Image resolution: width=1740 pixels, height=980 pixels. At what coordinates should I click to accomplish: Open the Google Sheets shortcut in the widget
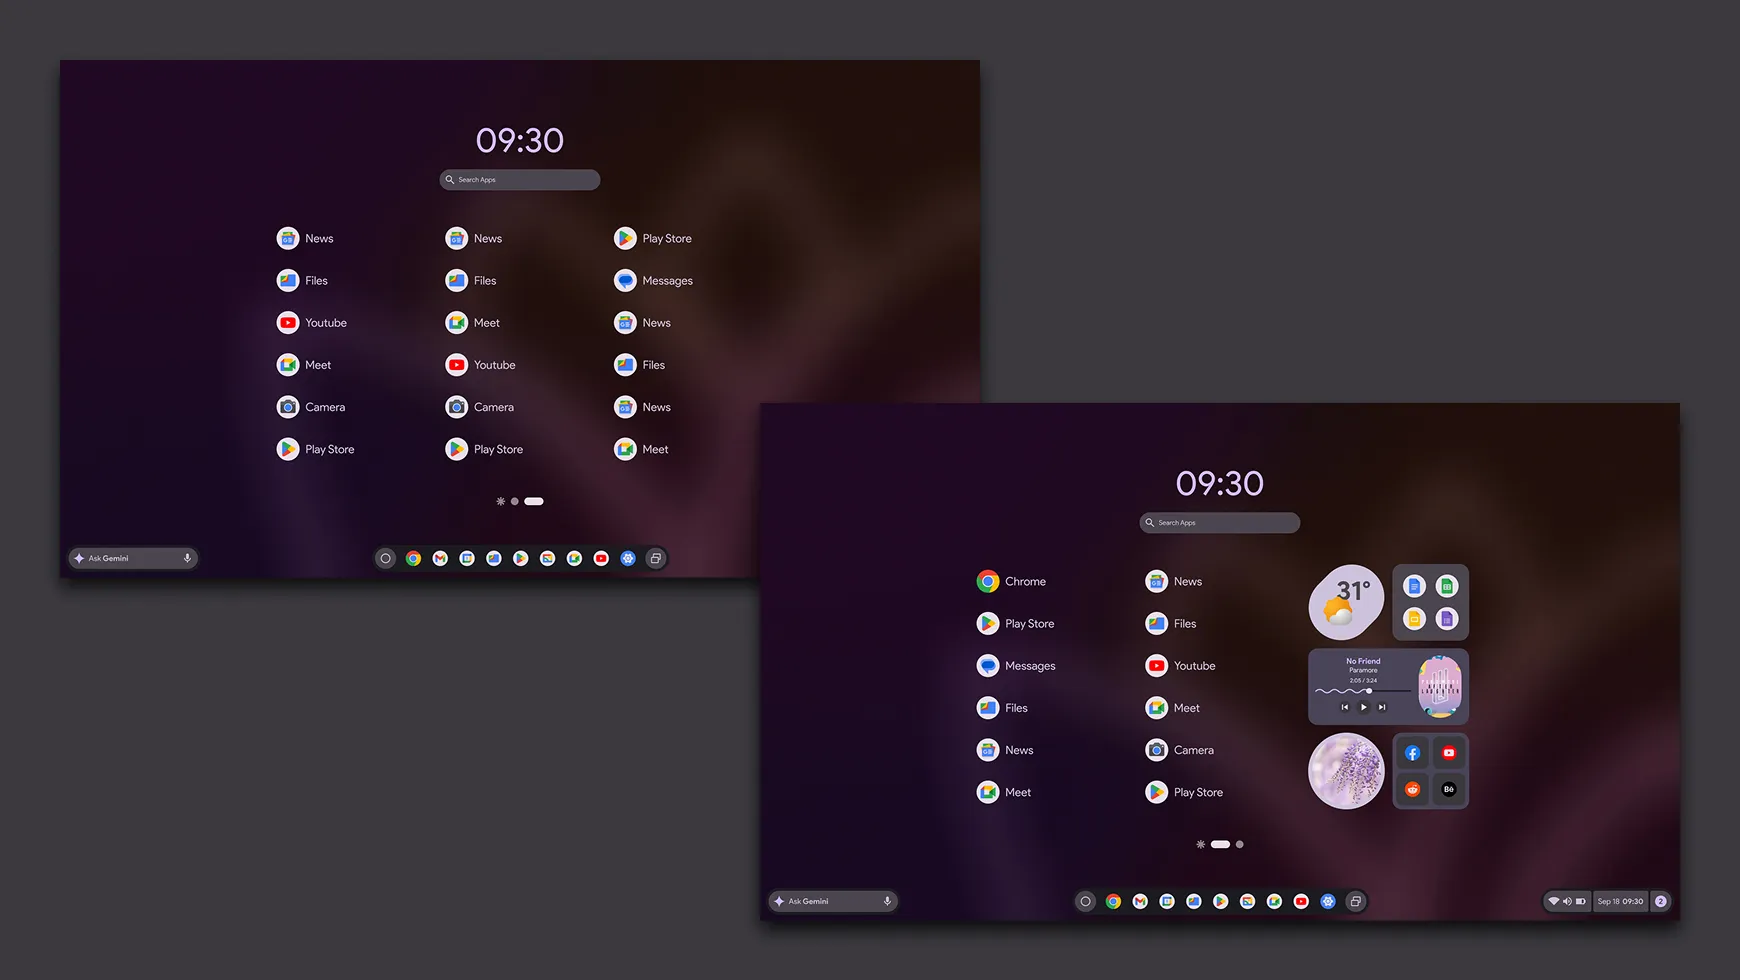(1447, 587)
